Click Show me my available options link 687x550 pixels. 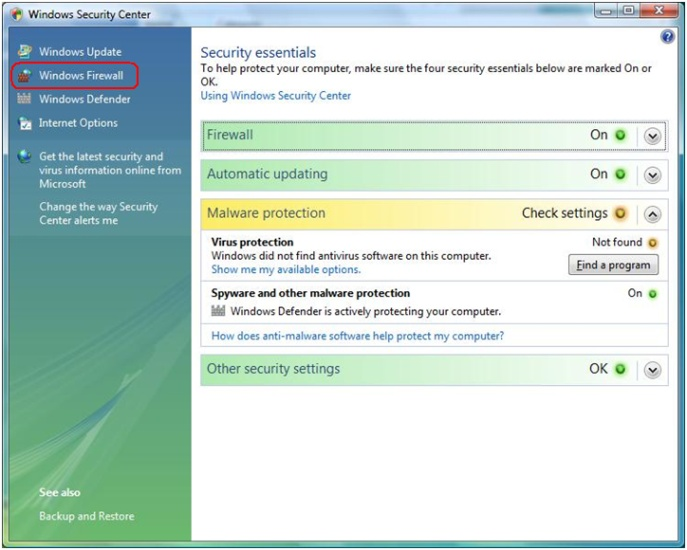coord(286,269)
